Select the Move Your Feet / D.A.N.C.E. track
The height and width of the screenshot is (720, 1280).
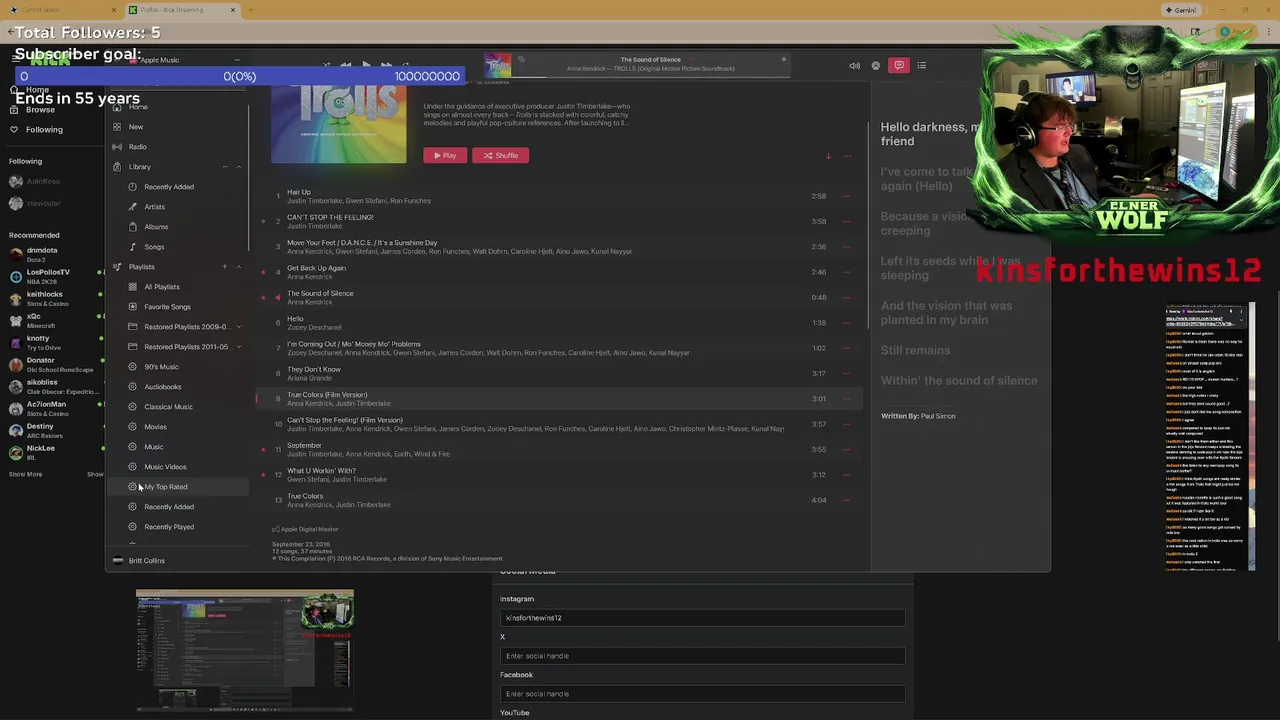coord(560,247)
